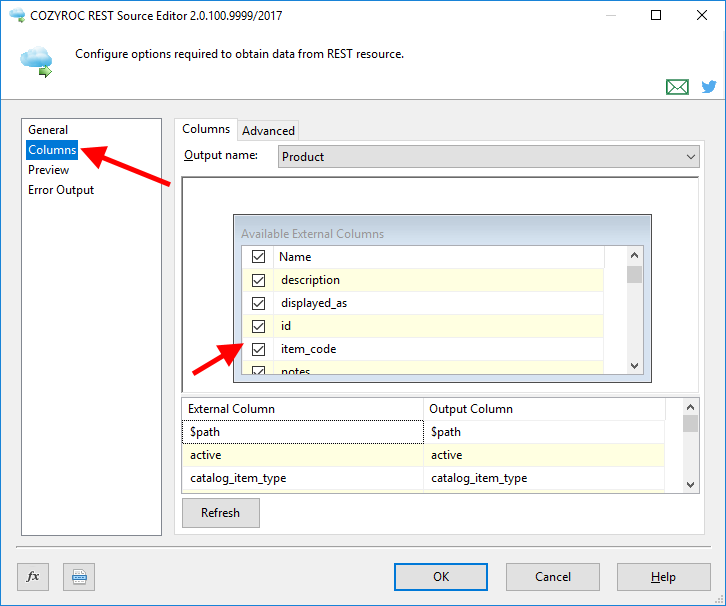Open the General page in sidebar

pyautogui.click(x=48, y=130)
